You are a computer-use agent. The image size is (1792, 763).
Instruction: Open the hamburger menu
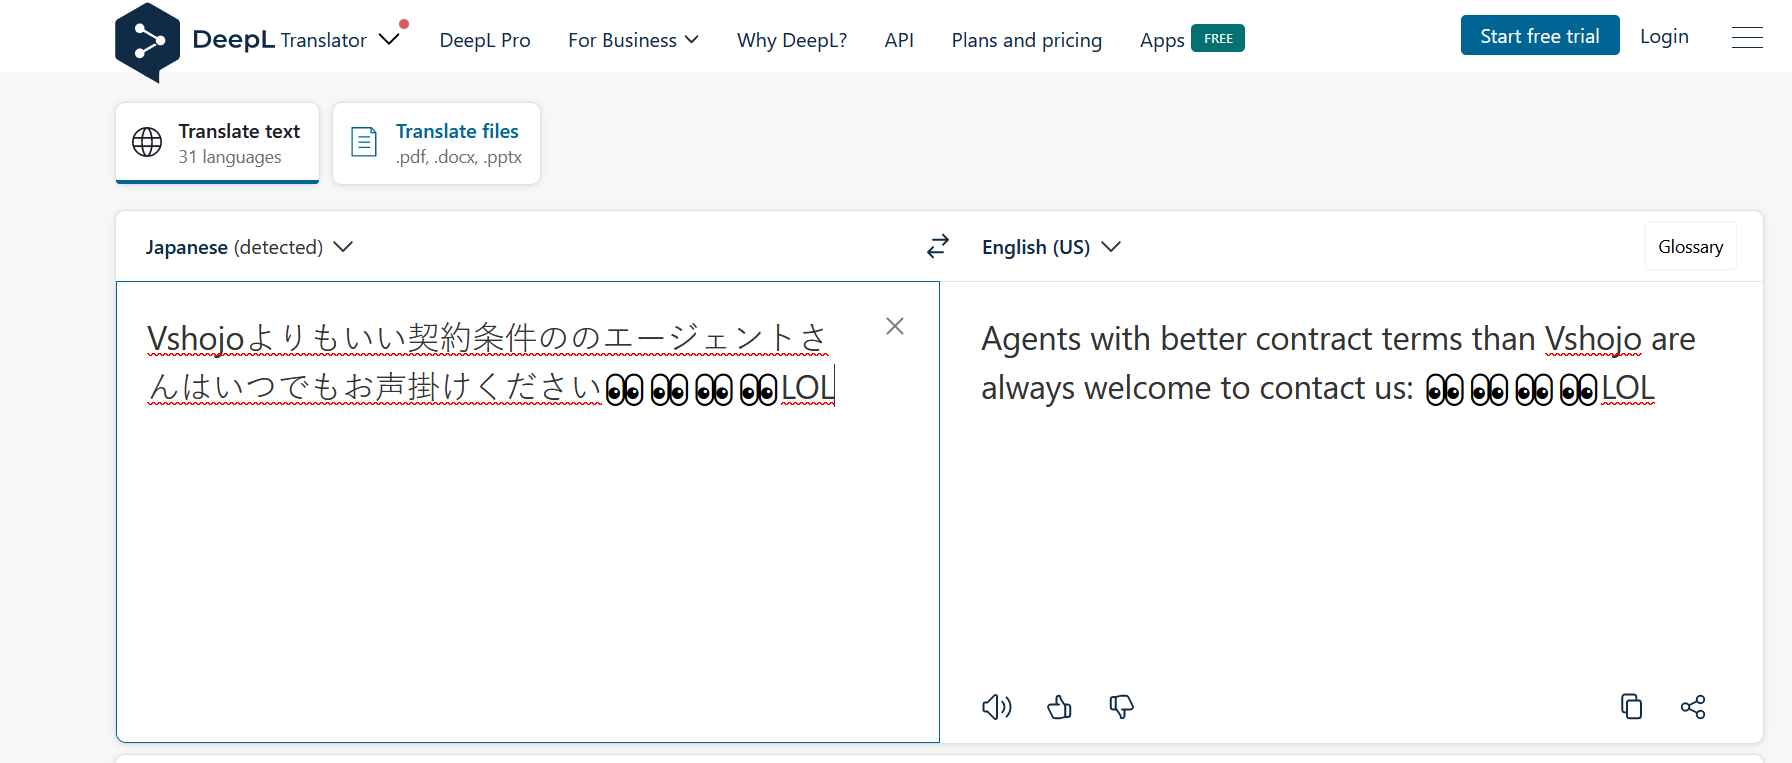coord(1747,37)
